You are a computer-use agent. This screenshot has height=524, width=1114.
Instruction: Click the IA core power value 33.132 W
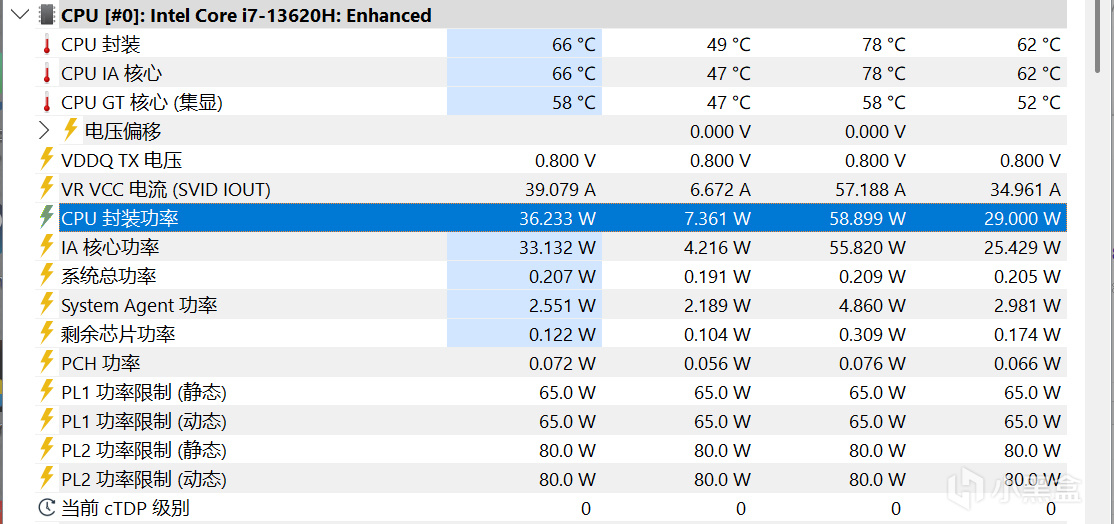click(558, 247)
